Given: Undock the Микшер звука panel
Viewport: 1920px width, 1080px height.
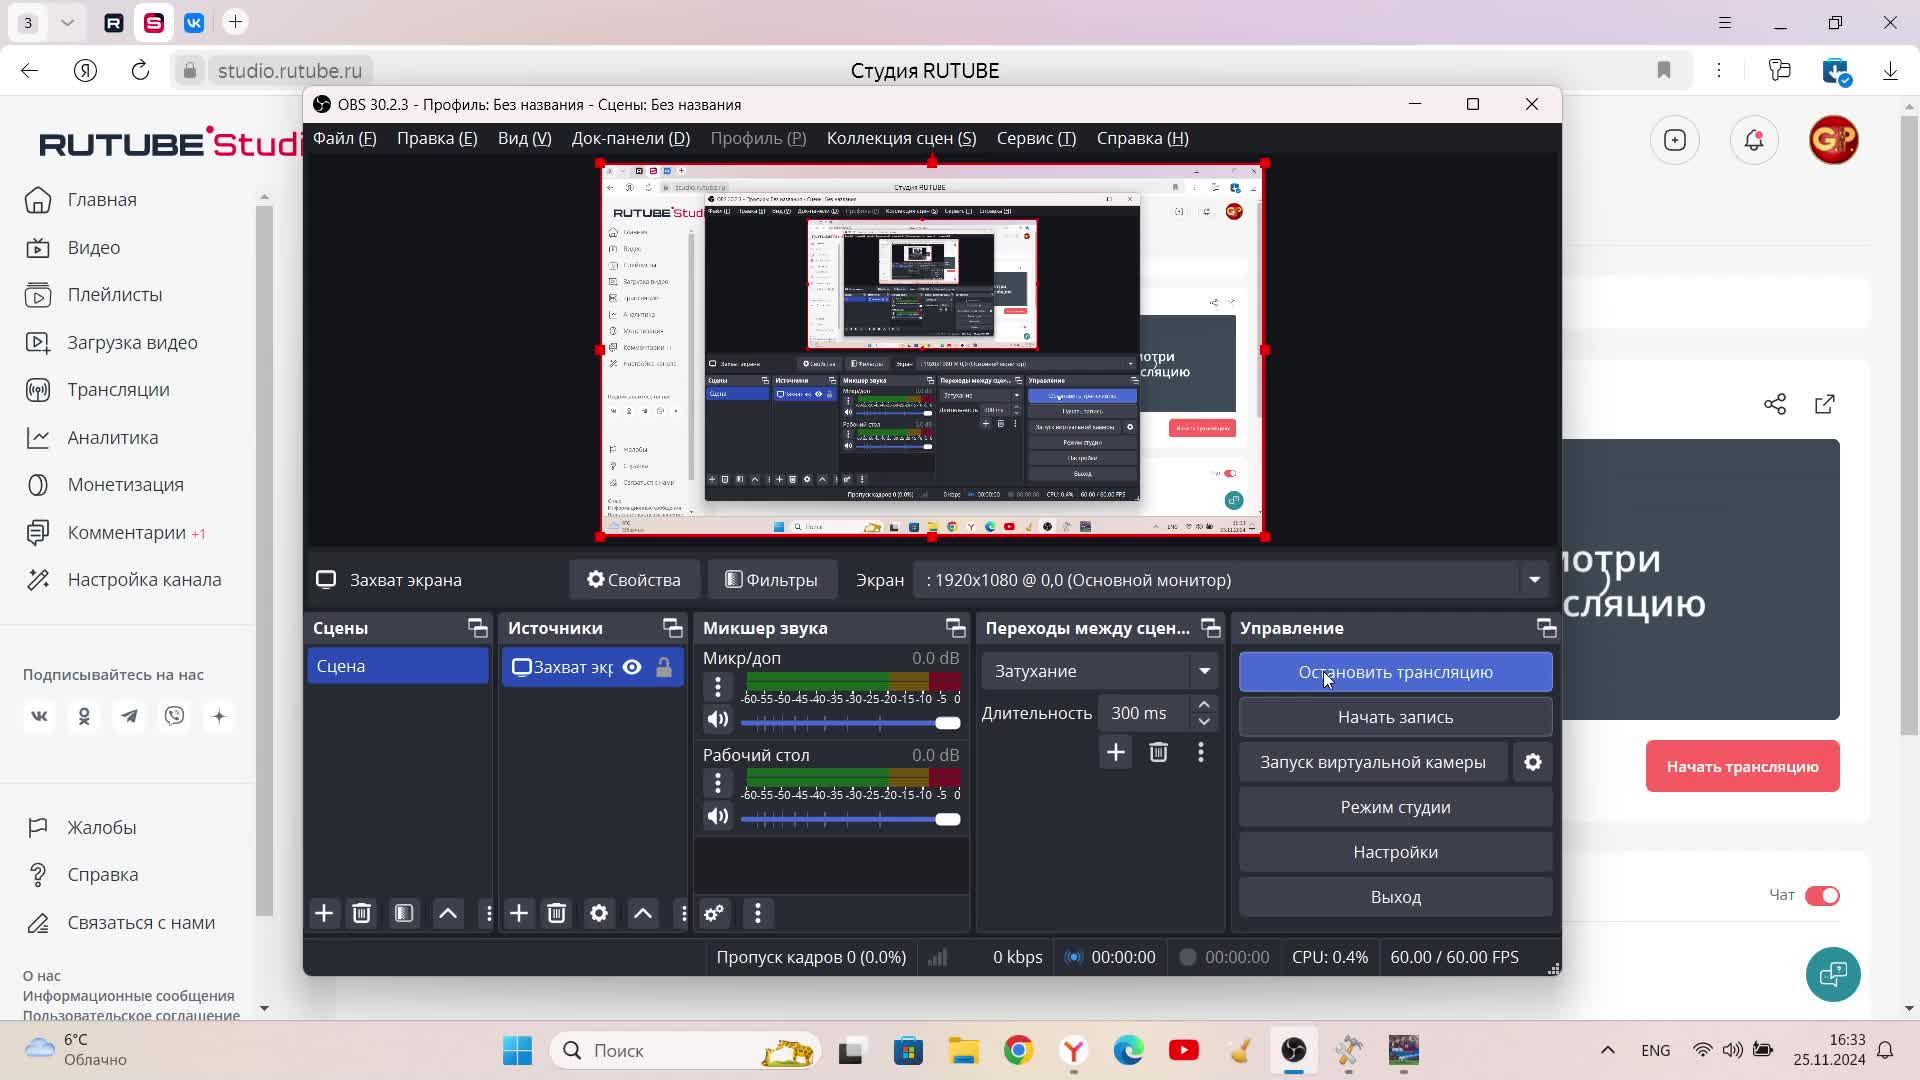Looking at the screenshot, I should [955, 628].
